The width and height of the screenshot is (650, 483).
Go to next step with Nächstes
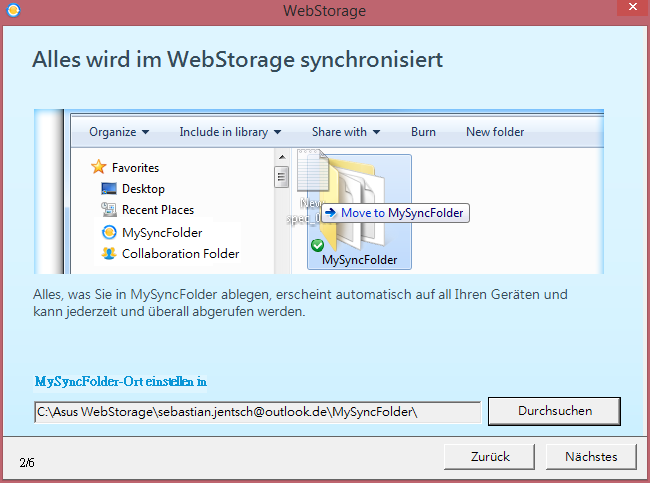591,456
